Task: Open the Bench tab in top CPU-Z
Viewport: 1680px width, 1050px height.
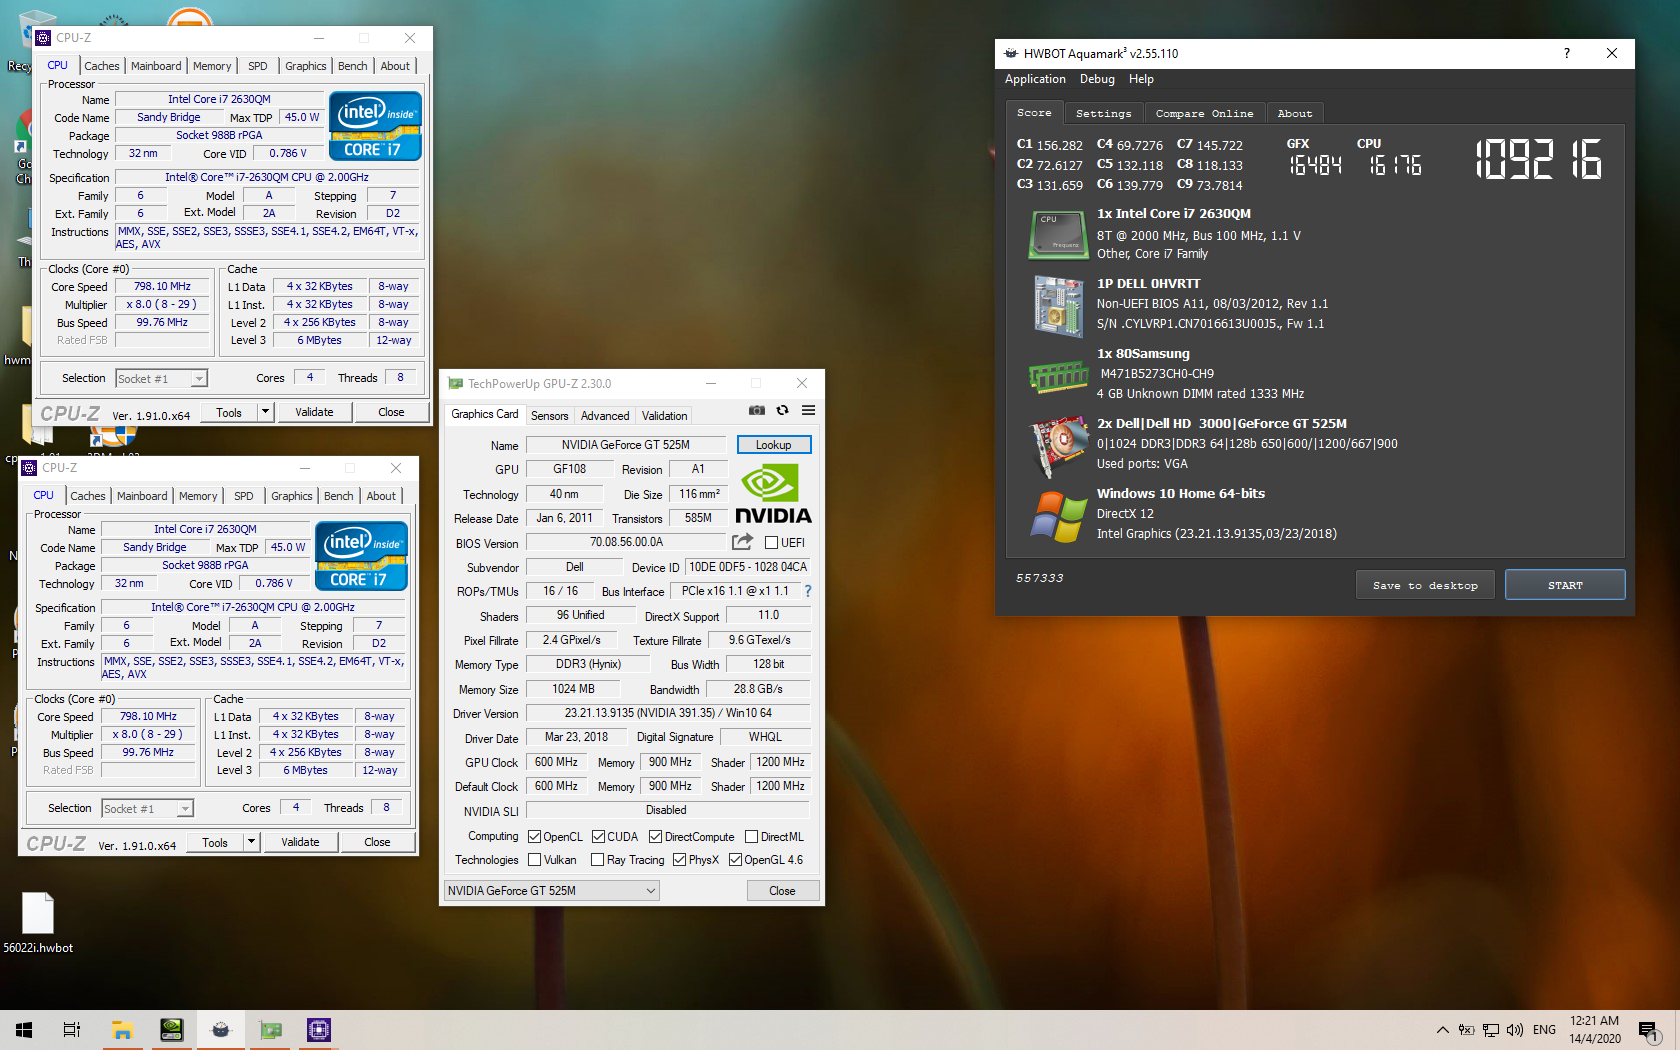Action: 352,66
